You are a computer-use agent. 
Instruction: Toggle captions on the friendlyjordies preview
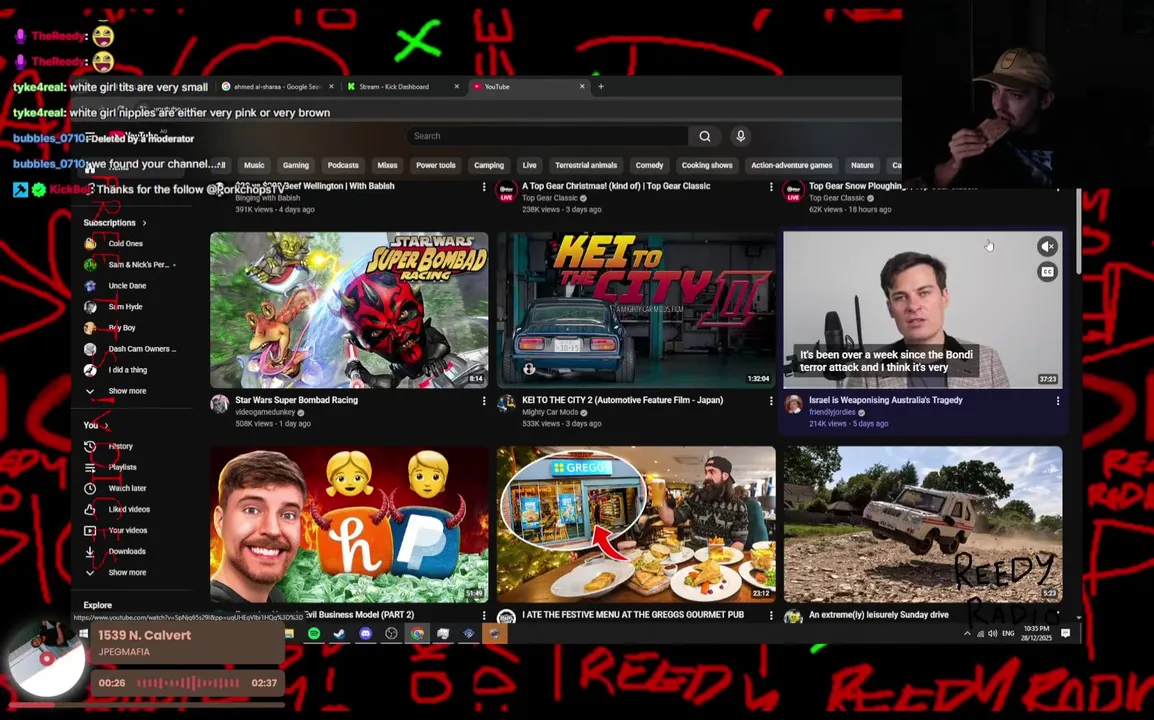point(1047,272)
